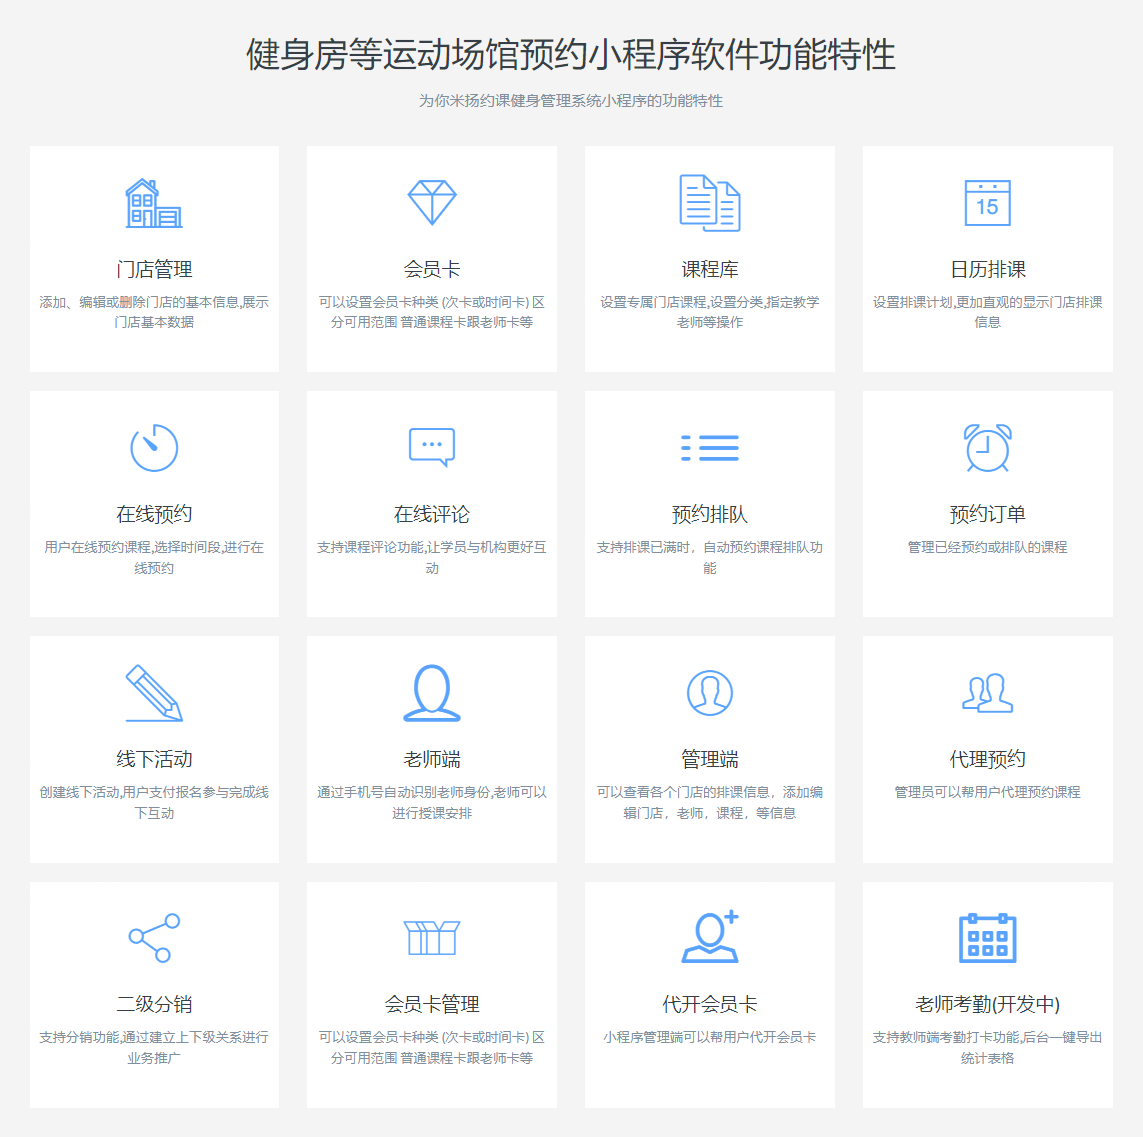Click the share icon for 二级分销
Viewport: 1143px width, 1137px height.
[154, 938]
